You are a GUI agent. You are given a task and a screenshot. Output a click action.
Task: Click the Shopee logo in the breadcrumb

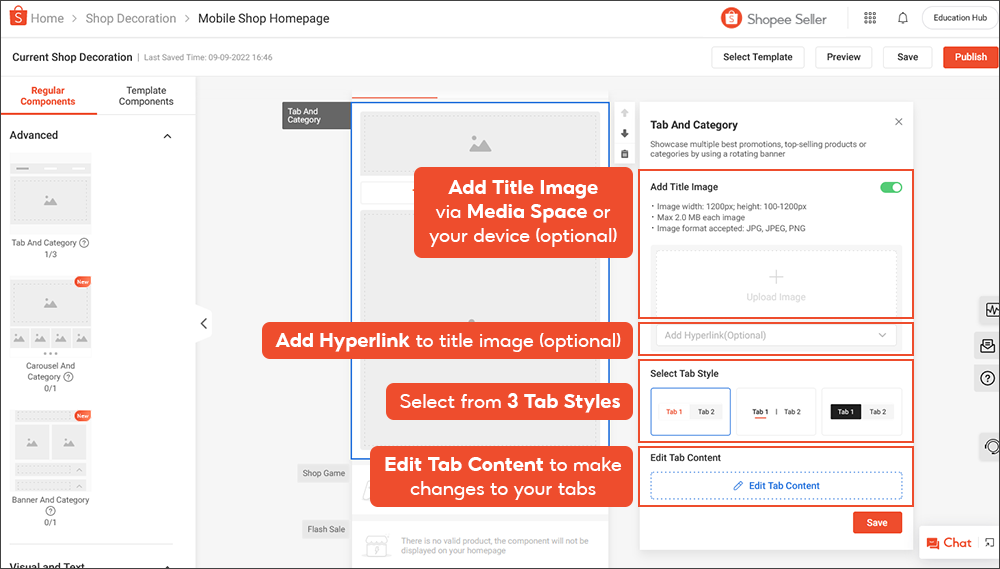click(x=15, y=18)
